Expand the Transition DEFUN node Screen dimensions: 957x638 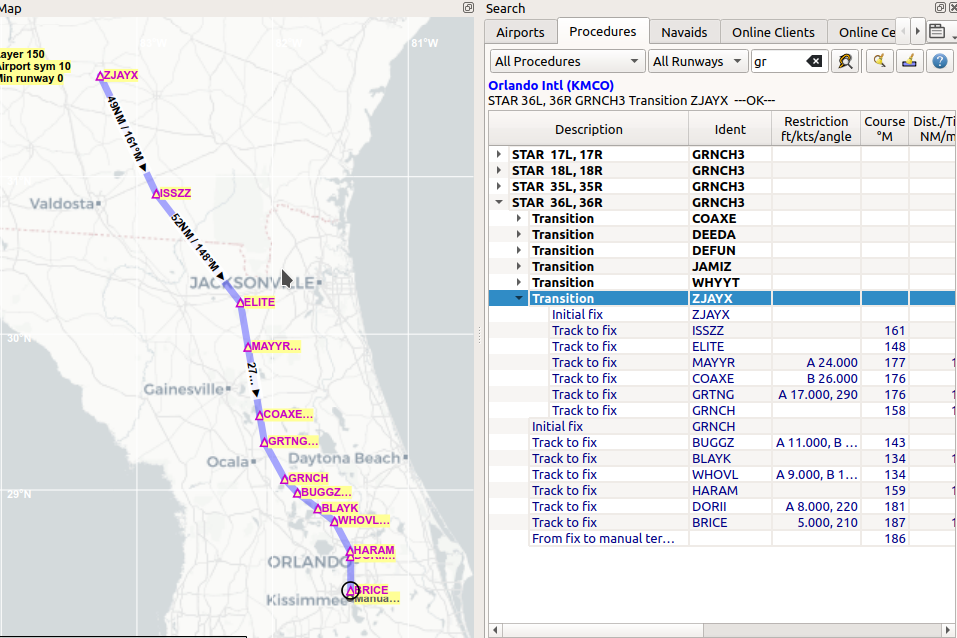point(519,250)
